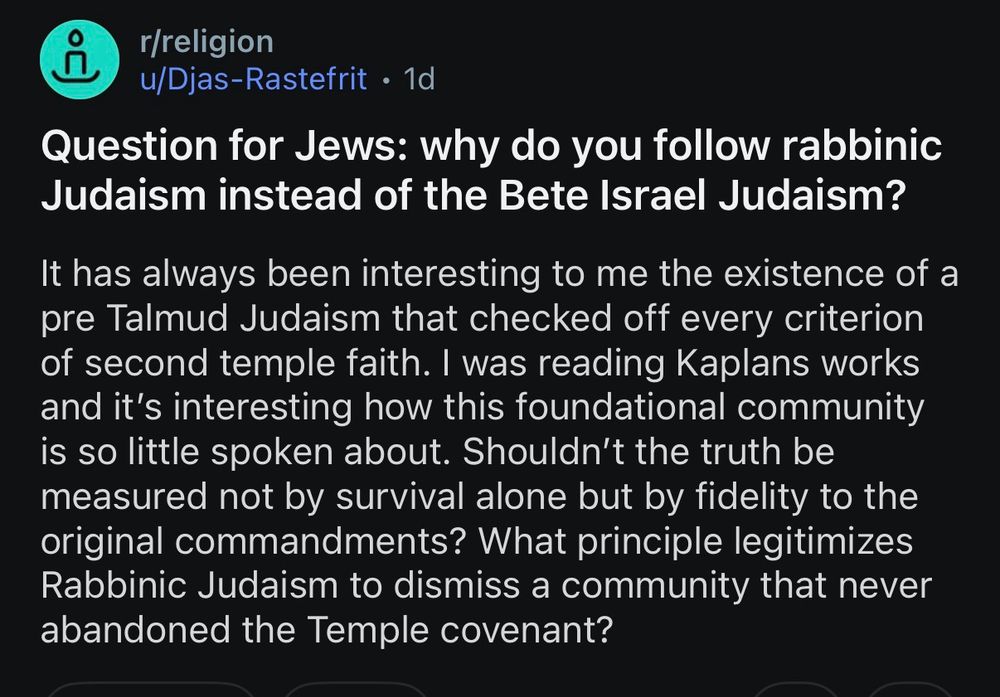Screen dimensions: 1000x697
Task: Tap the r/religion community avatar icon
Action: click(x=80, y=60)
